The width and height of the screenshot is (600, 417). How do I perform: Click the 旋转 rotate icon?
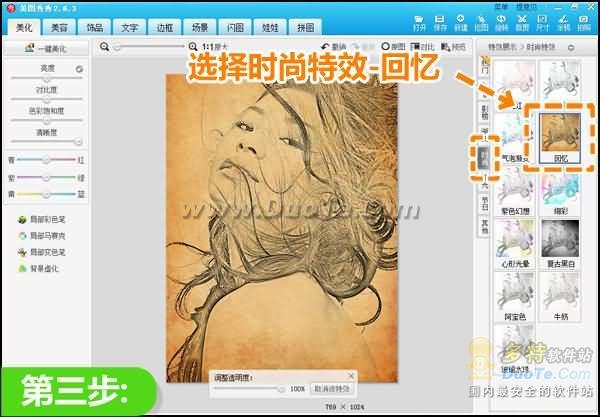pos(501,23)
